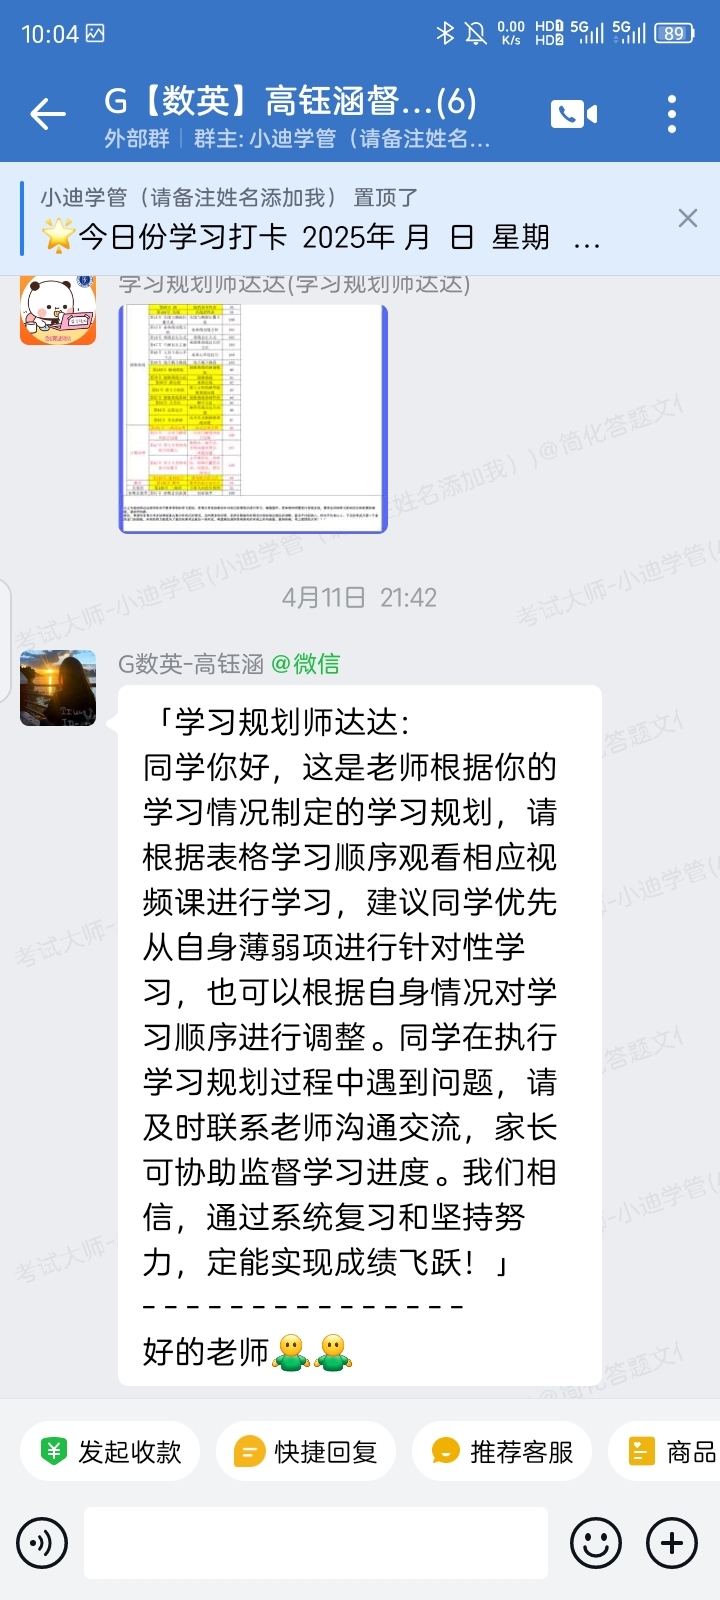The image size is (720, 1600).
Task: Tap the @微信 label beside sender name
Action: tap(306, 664)
